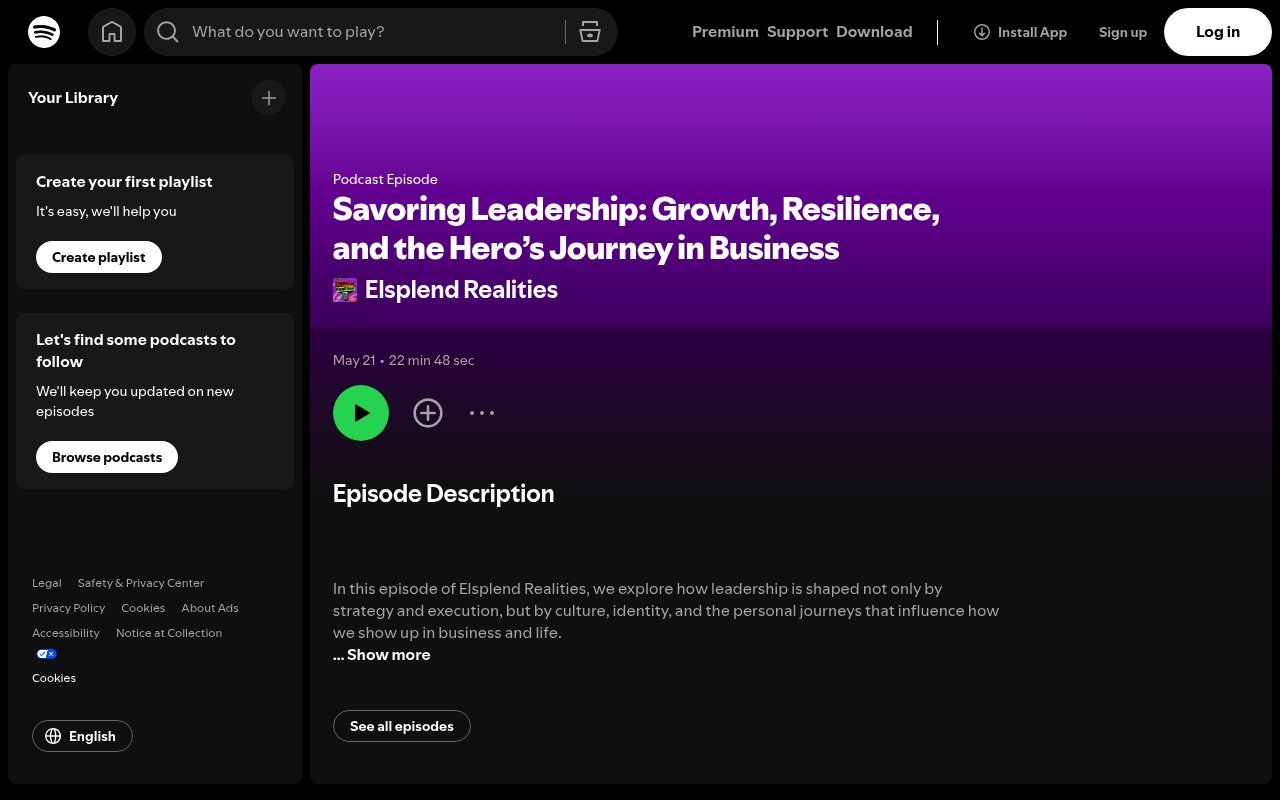1280x800 pixels.
Task: Click the 'May 21 • 22 min 48 sec' text
Action: coord(404,360)
